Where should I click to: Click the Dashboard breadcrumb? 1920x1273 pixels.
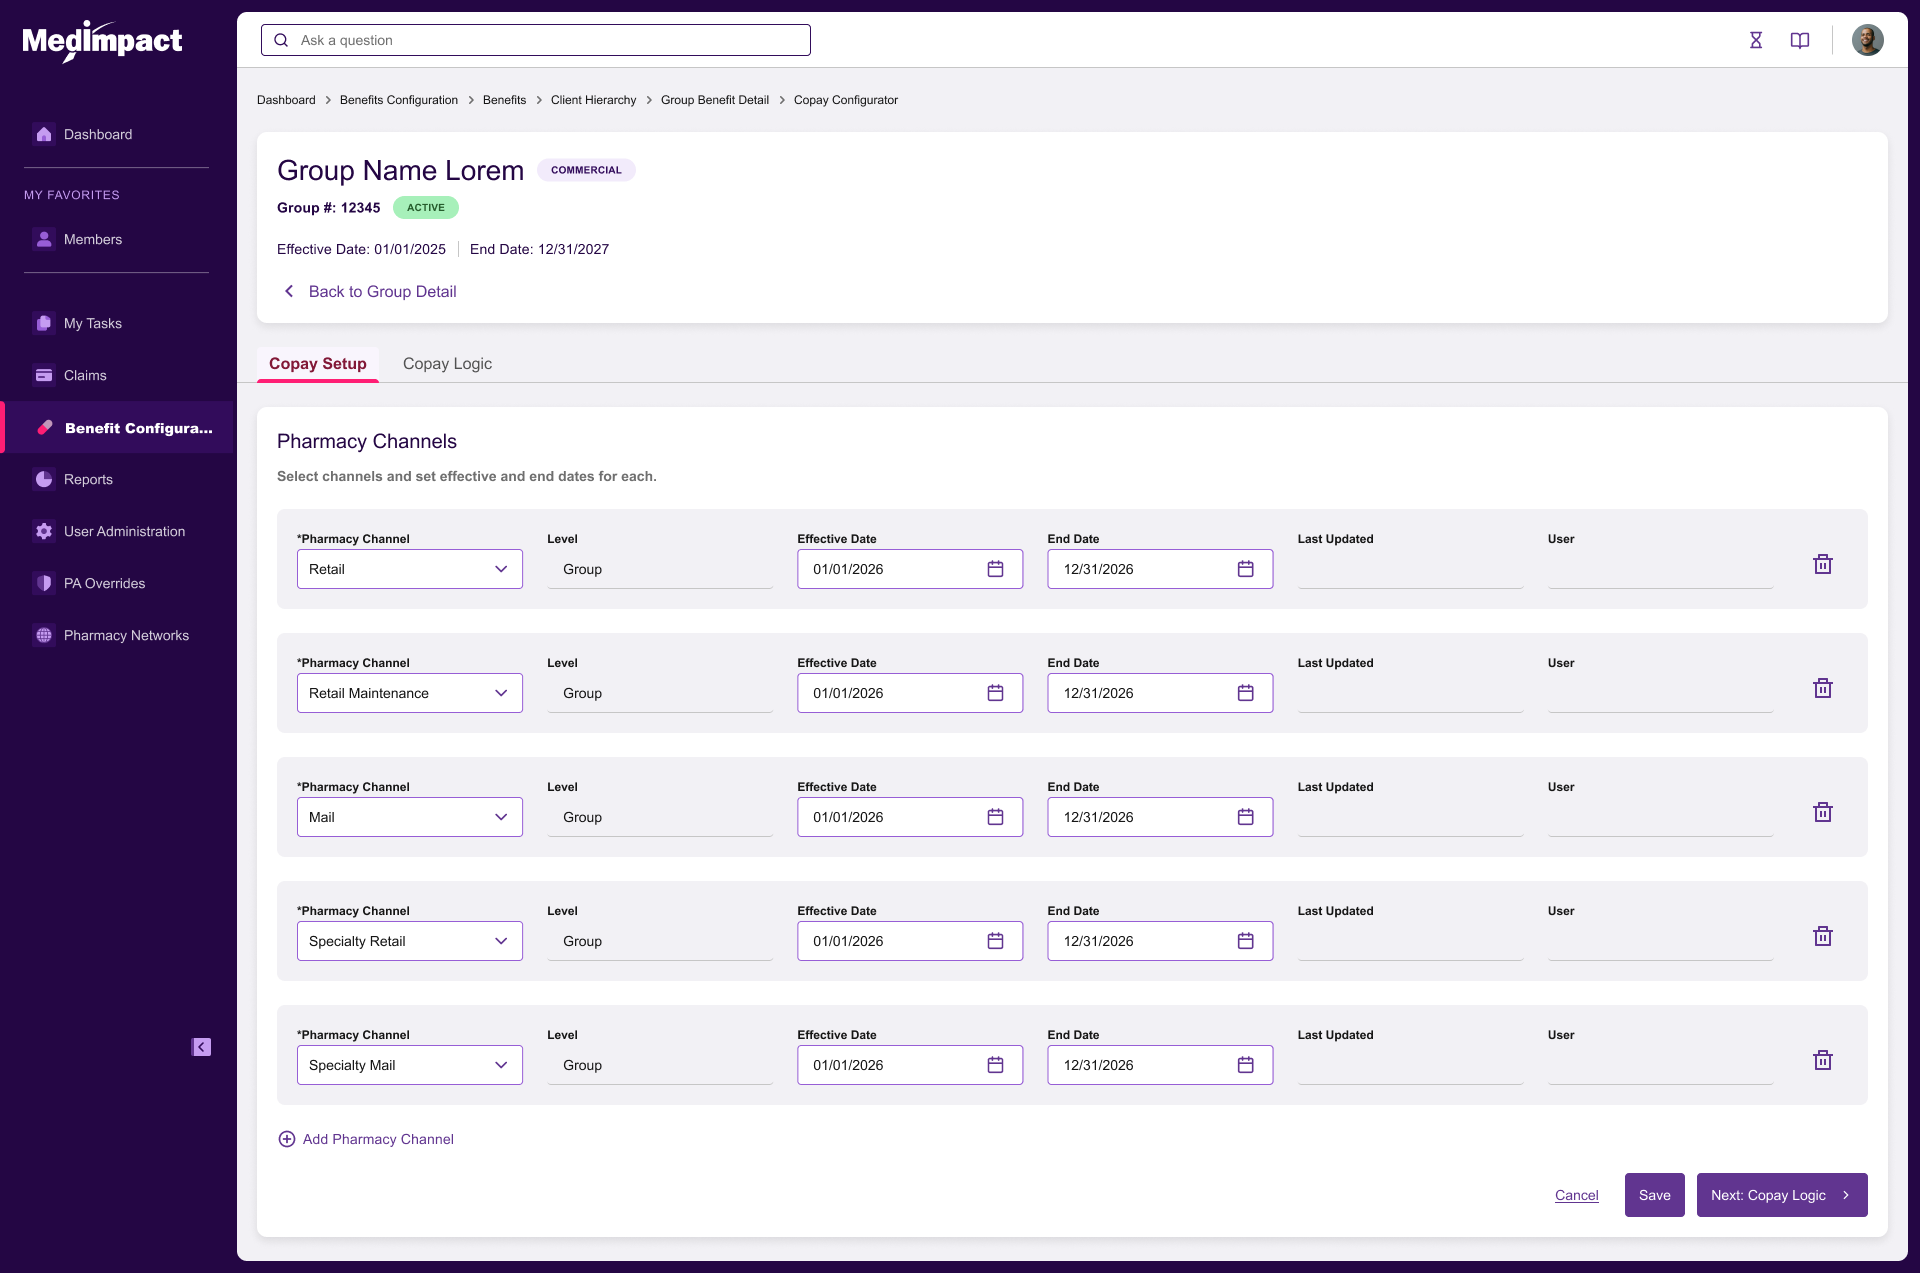(x=286, y=100)
